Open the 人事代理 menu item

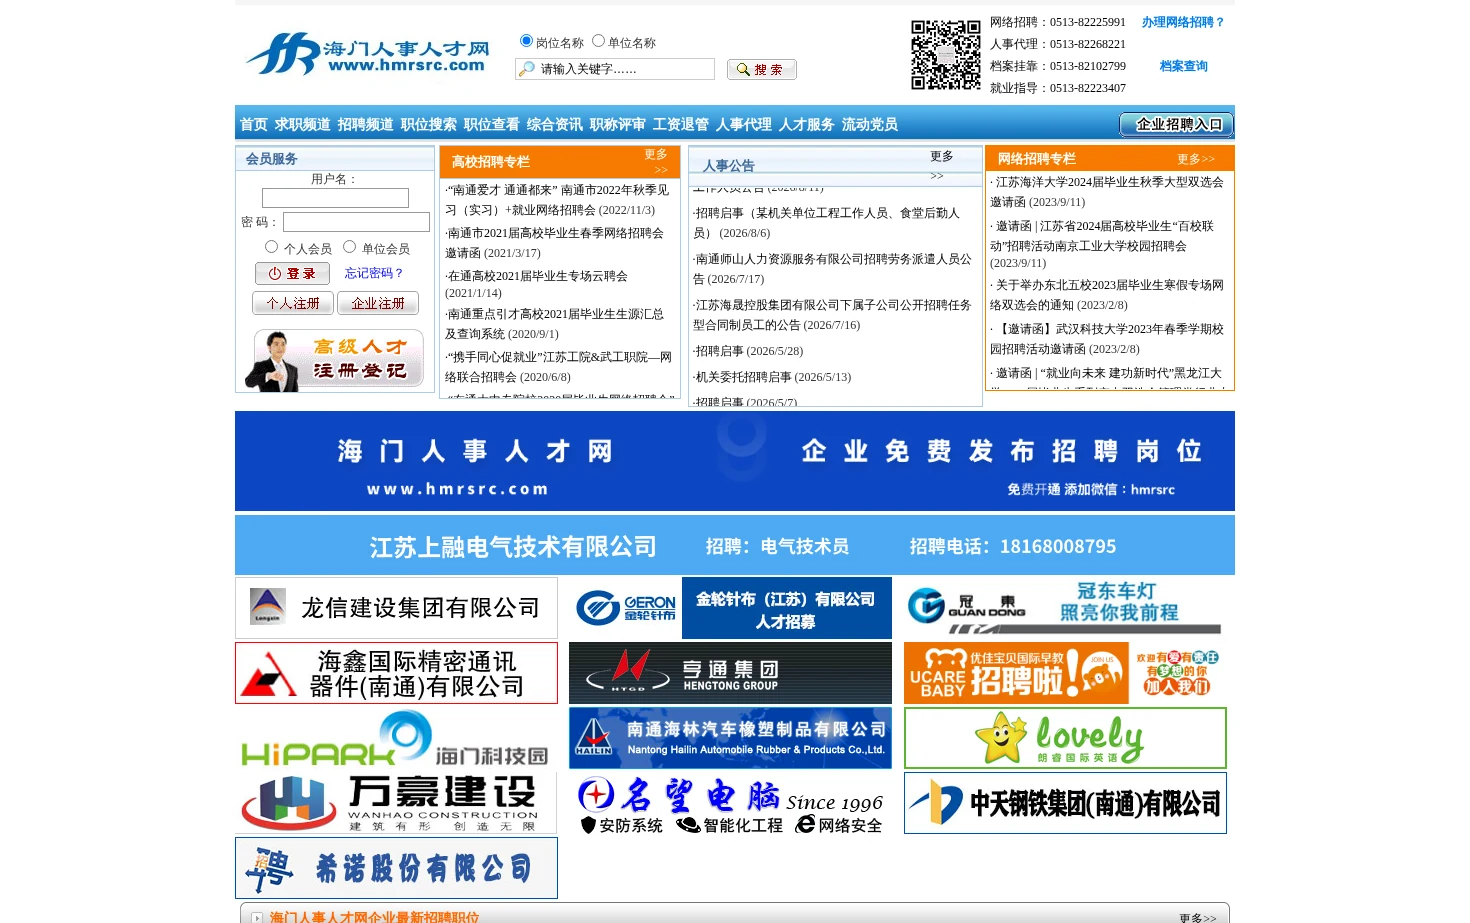(744, 124)
